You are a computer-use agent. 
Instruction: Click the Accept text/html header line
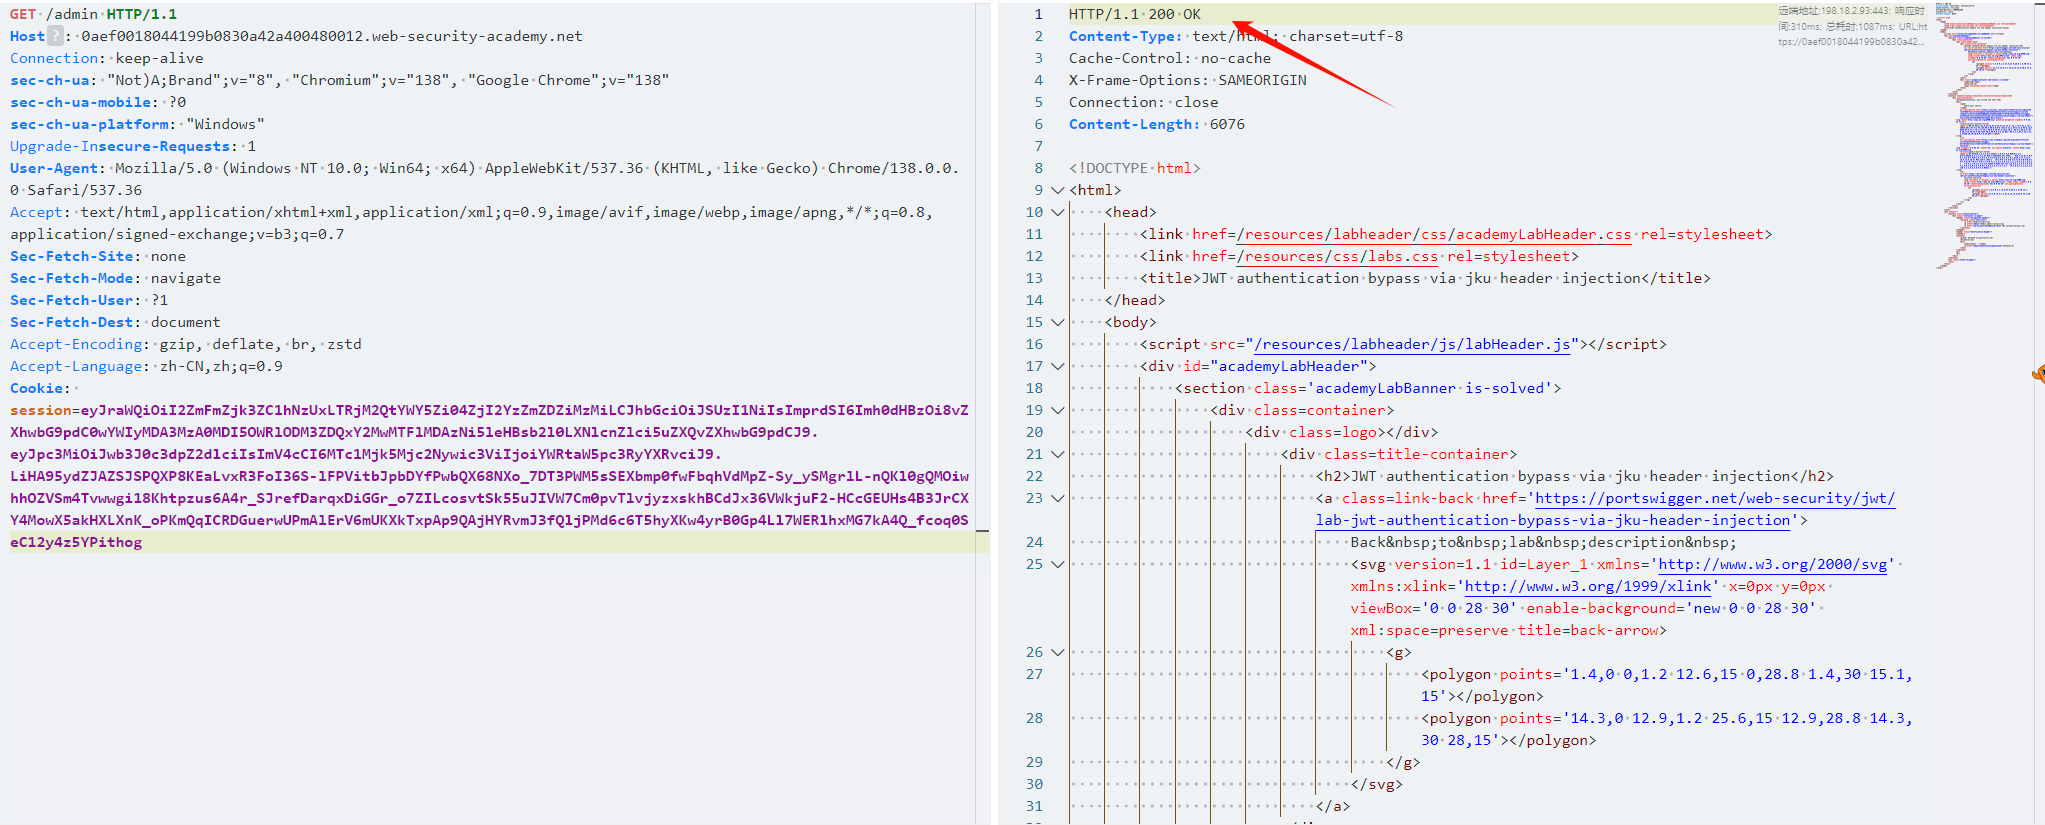[471, 223]
